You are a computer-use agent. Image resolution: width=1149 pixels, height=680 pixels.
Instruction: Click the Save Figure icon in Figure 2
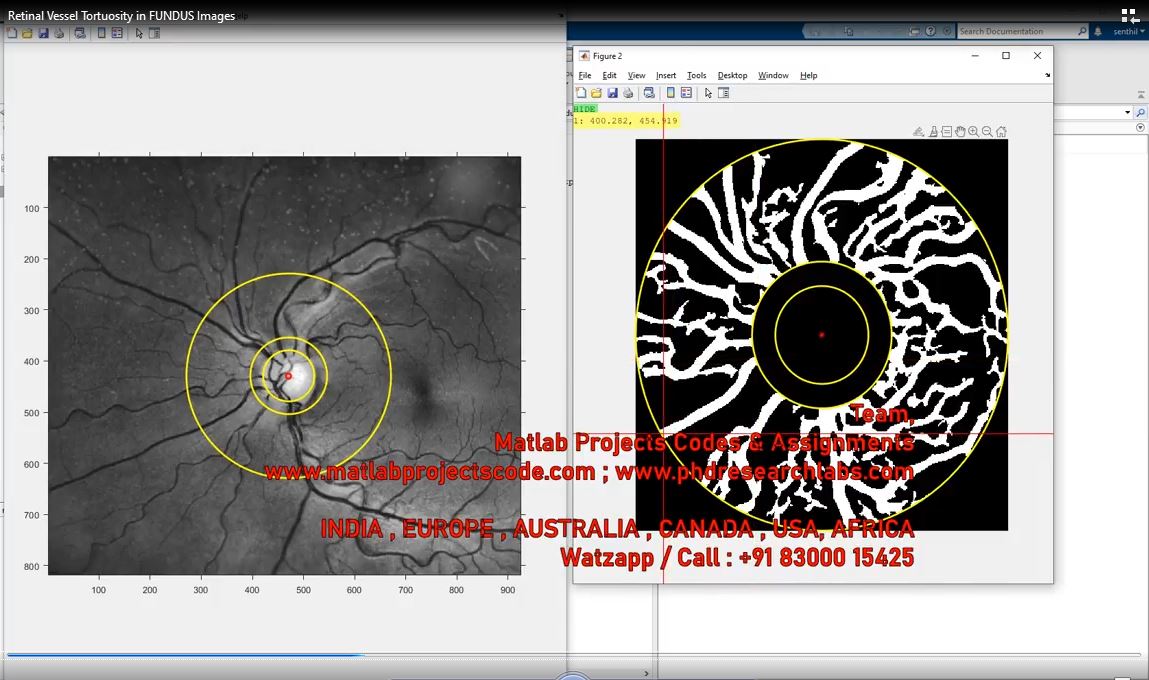pos(612,93)
